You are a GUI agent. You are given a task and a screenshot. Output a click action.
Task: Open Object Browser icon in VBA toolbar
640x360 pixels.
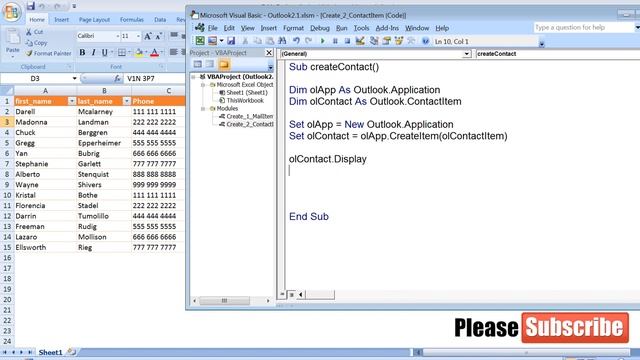tap(399, 41)
